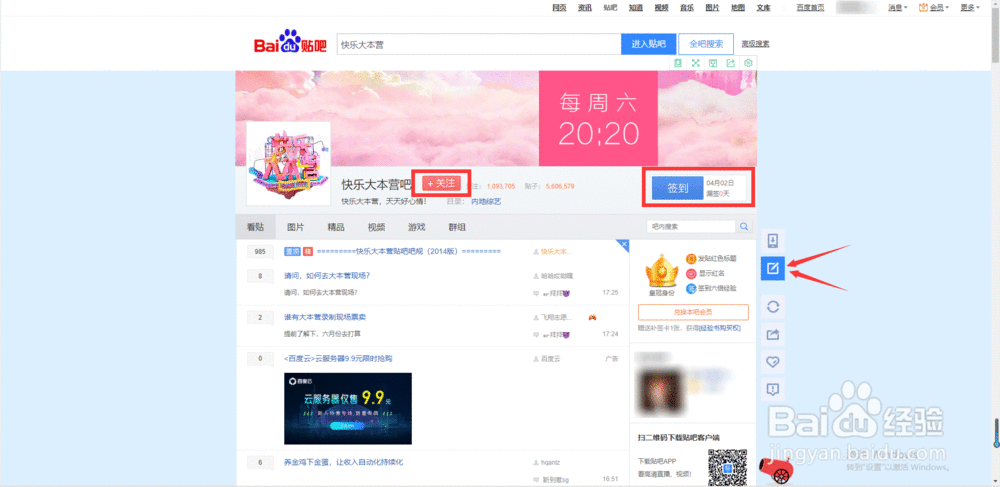Click the 兑换本吧会员 button

[x=693, y=312]
